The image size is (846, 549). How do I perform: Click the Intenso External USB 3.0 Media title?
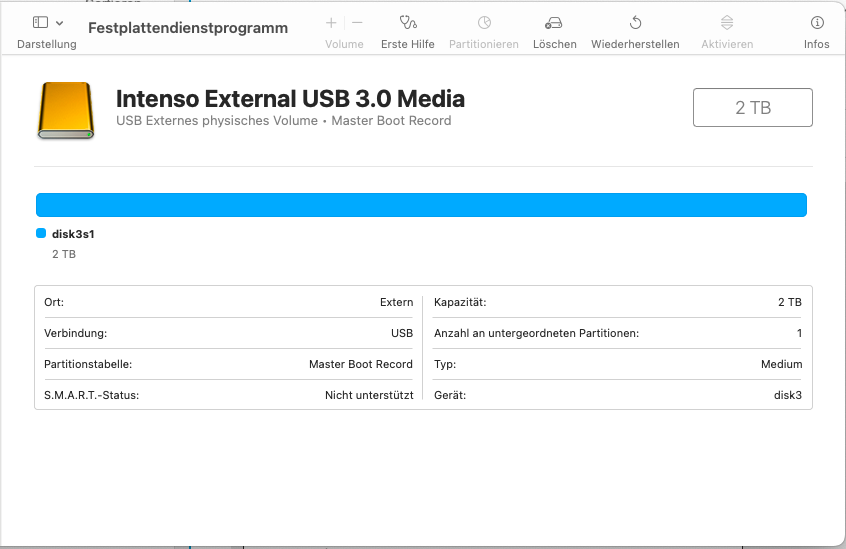[290, 99]
